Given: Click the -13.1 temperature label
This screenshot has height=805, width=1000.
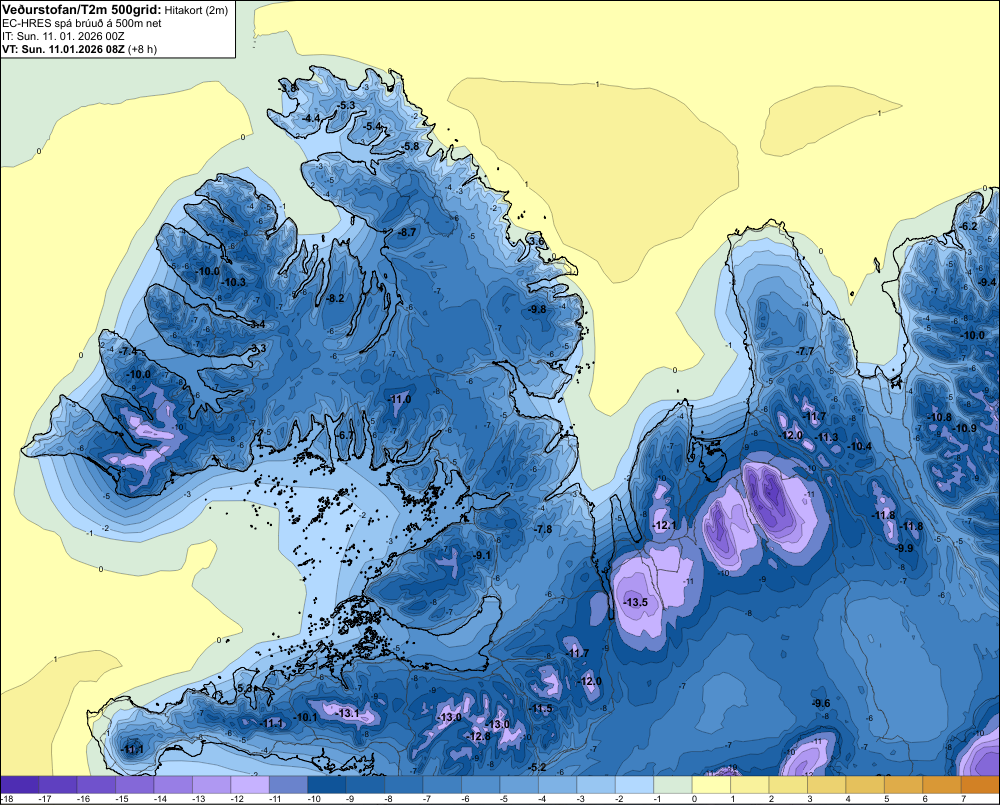Looking at the screenshot, I should [x=348, y=713].
